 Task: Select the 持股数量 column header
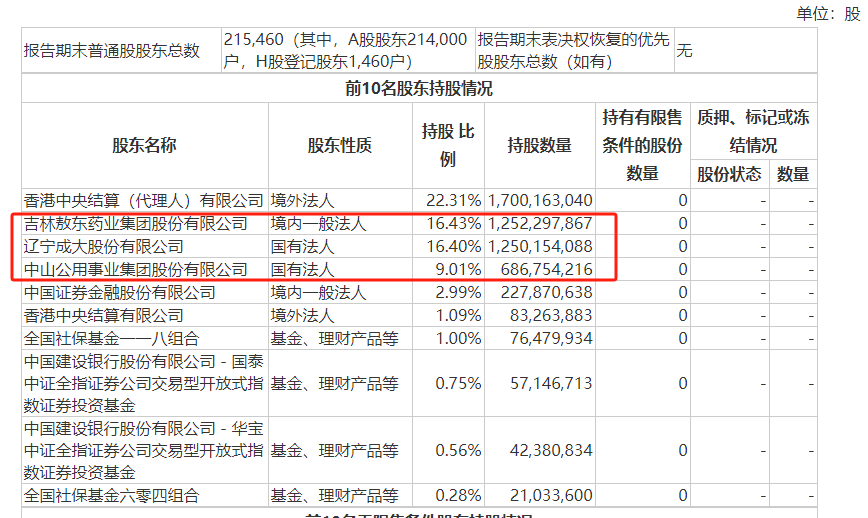click(x=540, y=146)
